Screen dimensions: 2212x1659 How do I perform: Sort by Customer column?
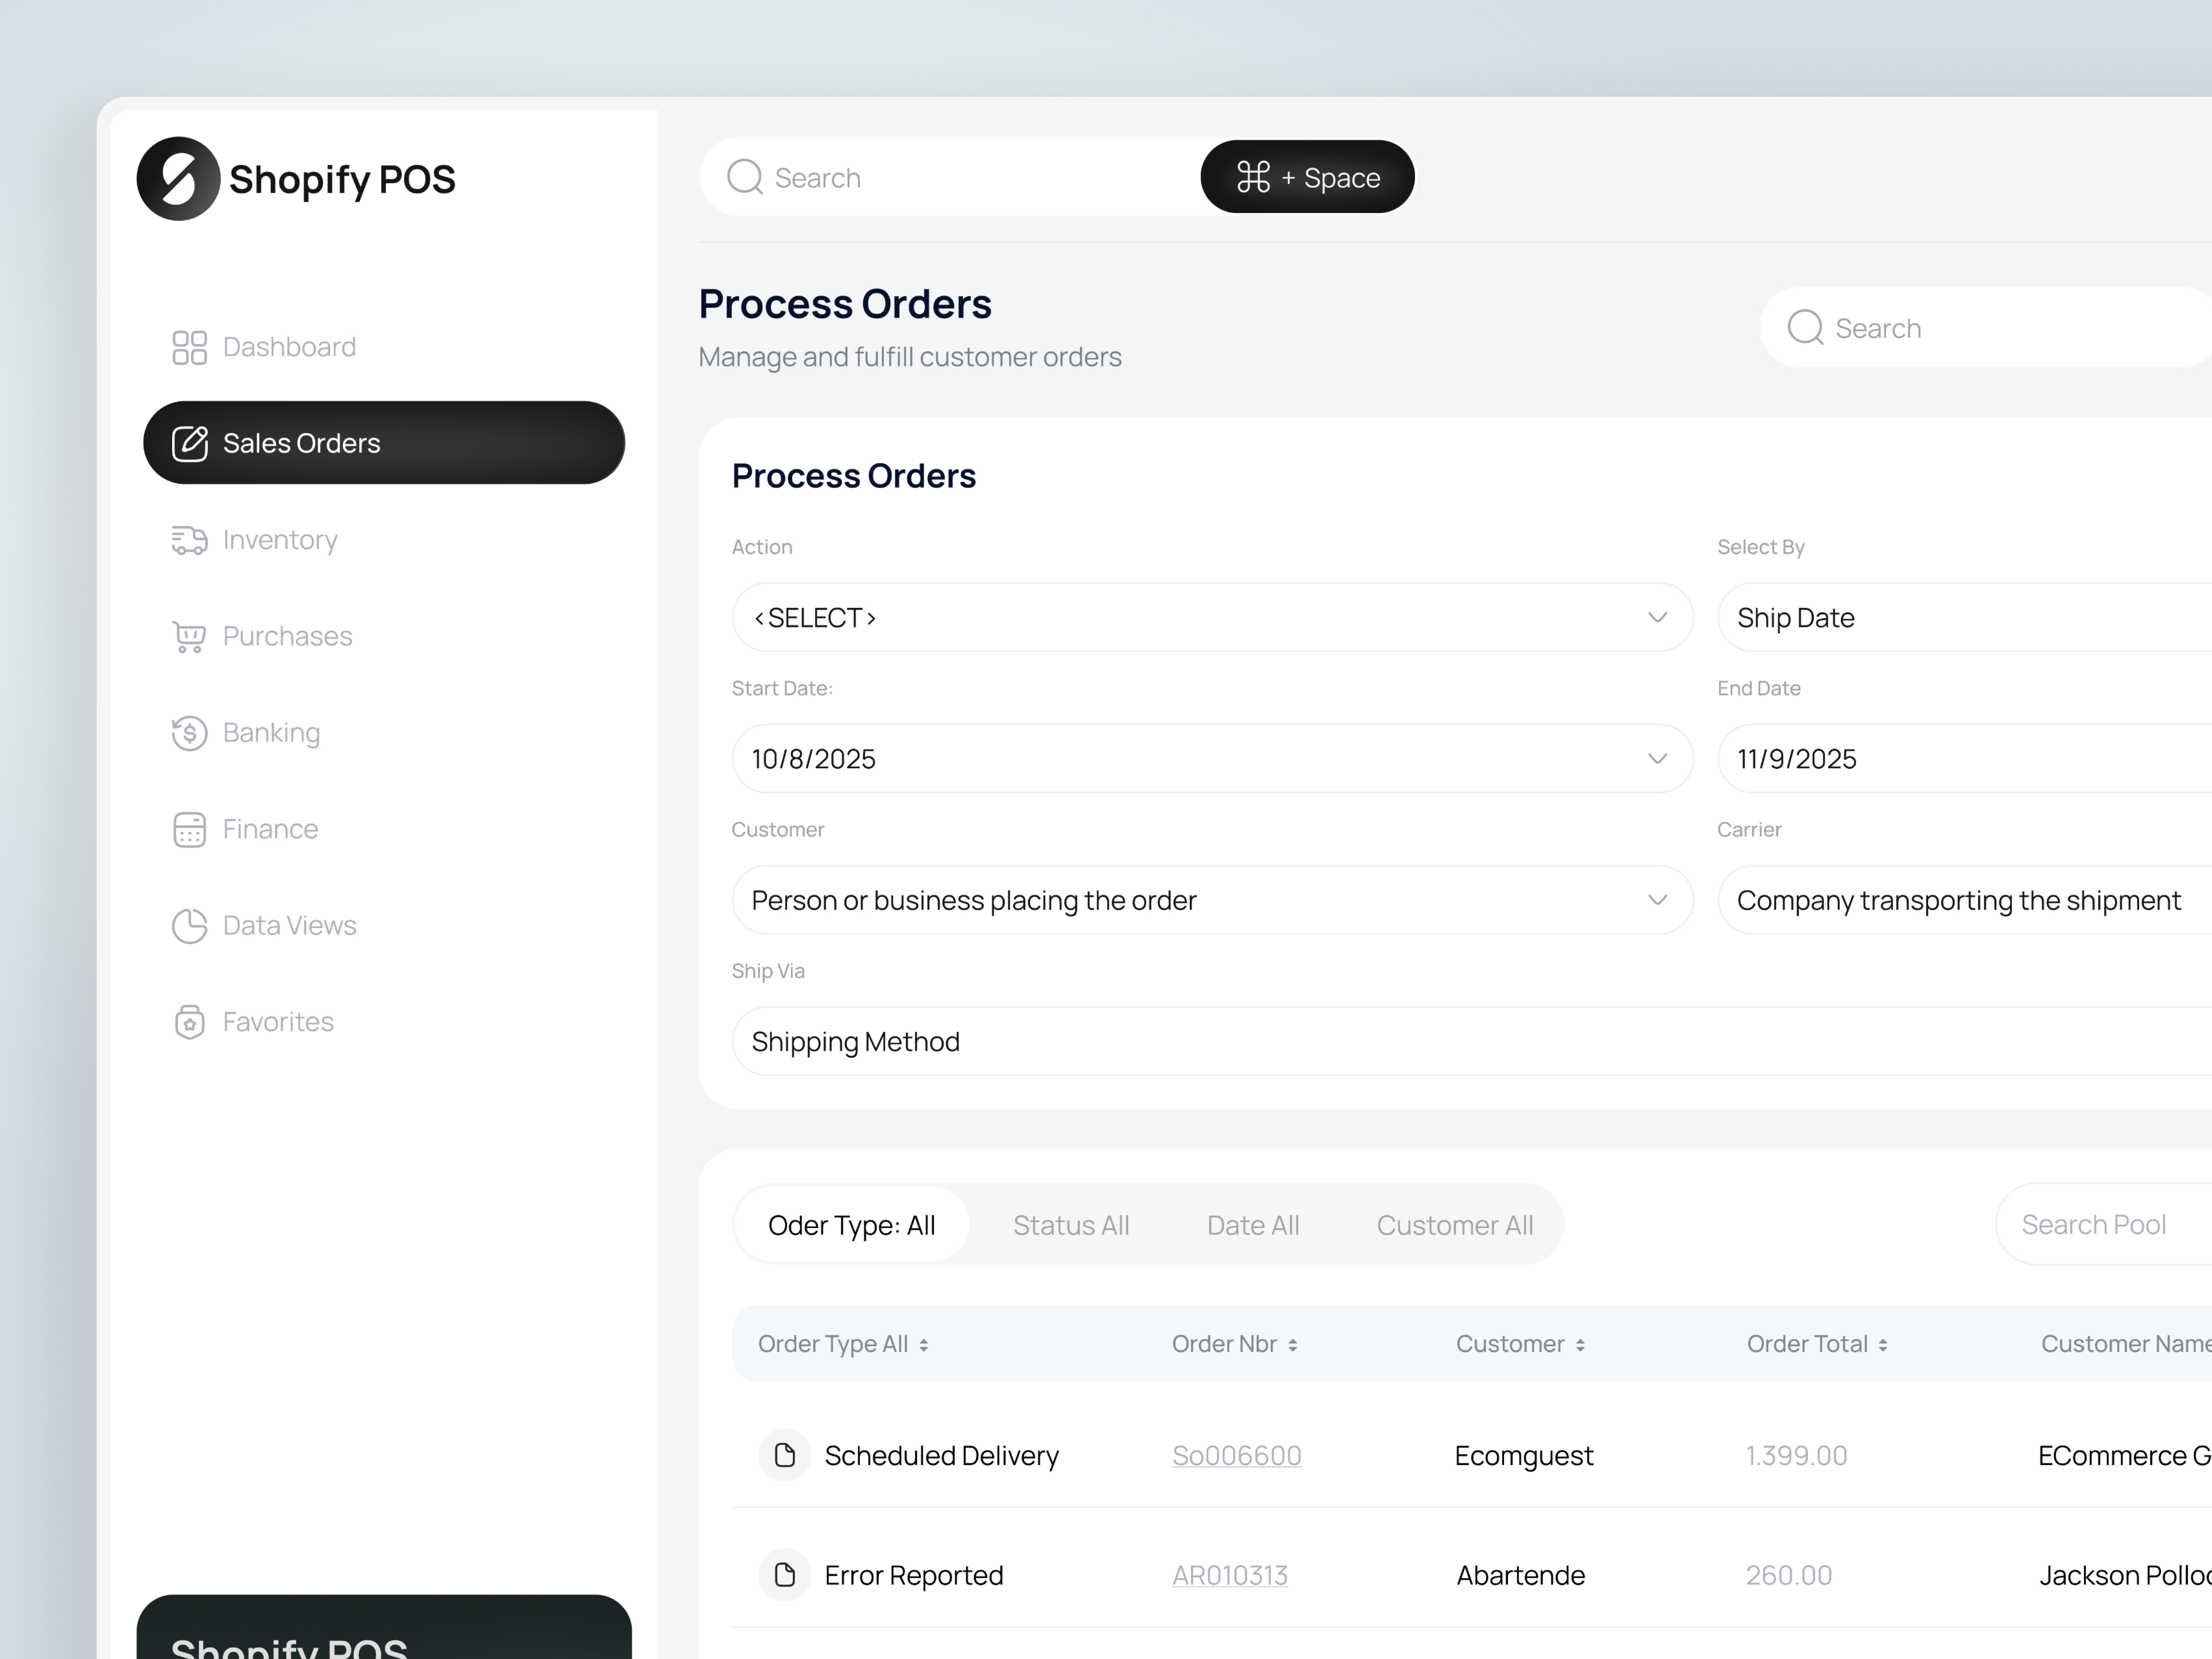pyautogui.click(x=1580, y=1345)
